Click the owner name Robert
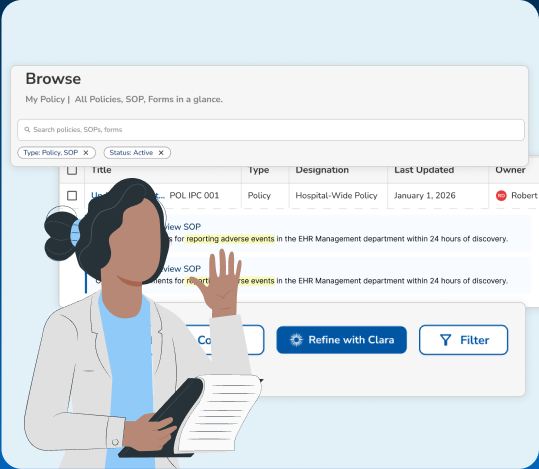Image resolution: width=539 pixels, height=469 pixels. click(x=525, y=196)
